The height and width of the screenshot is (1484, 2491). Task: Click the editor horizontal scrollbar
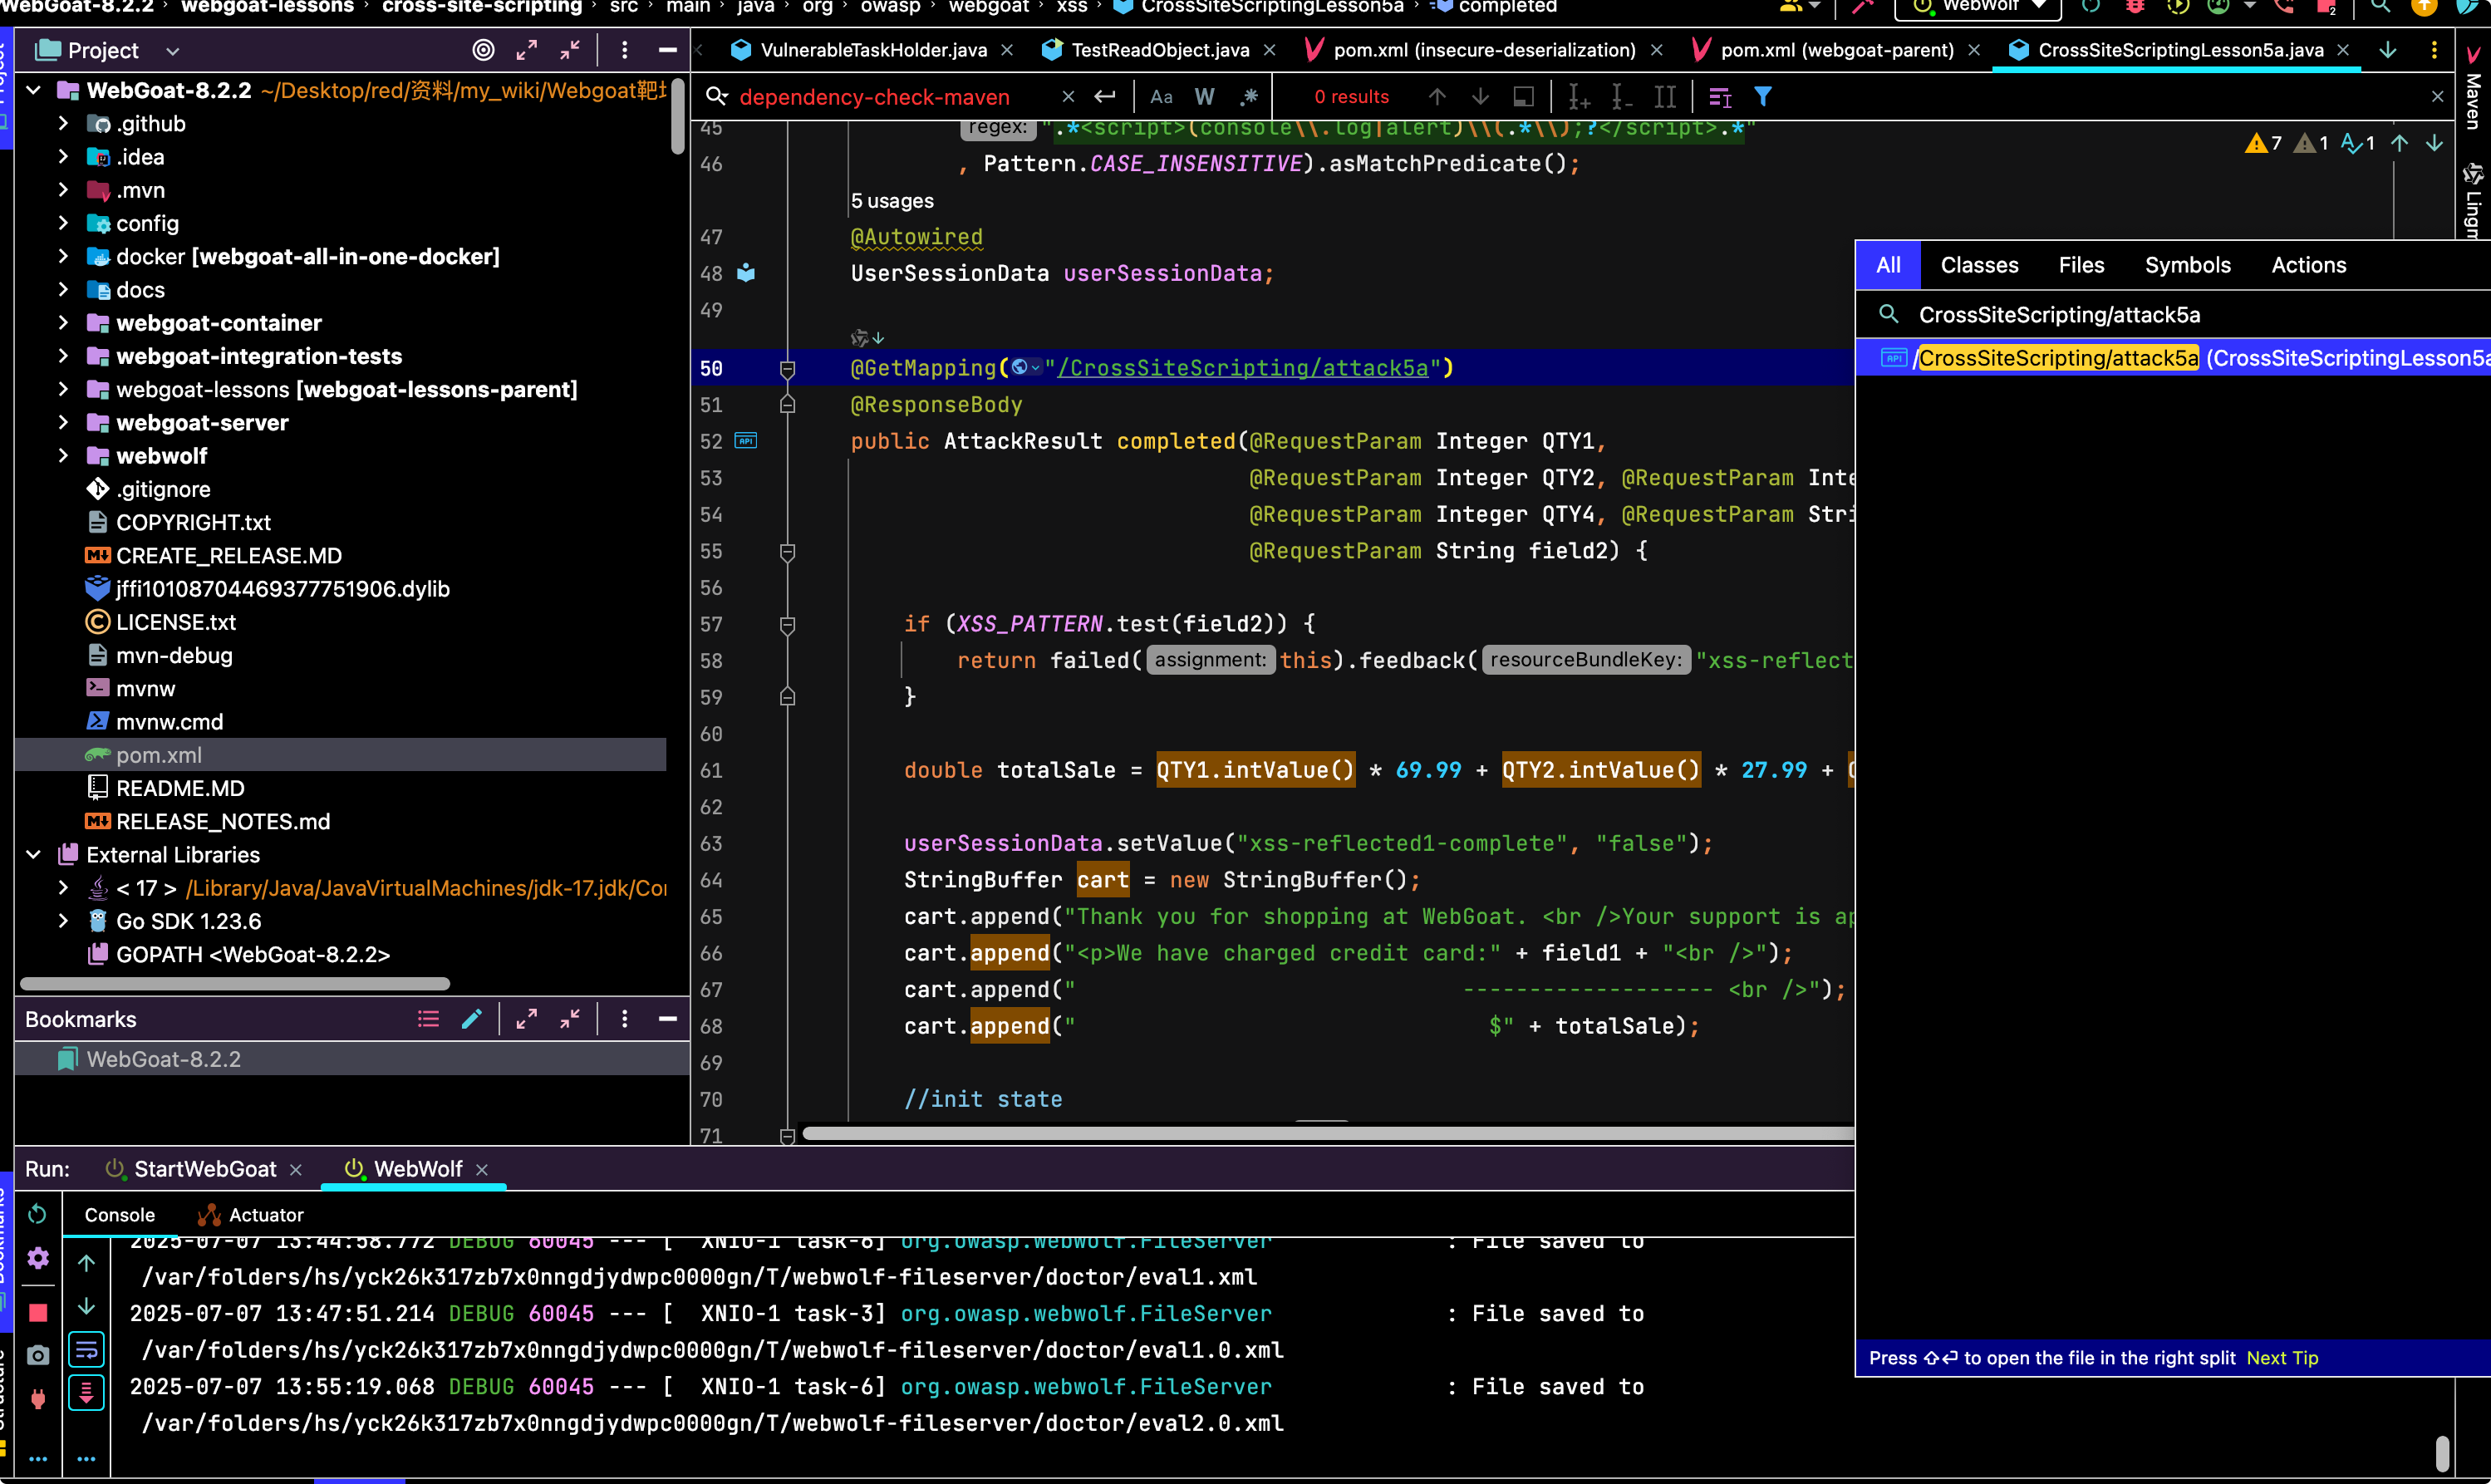pos(1327,1133)
